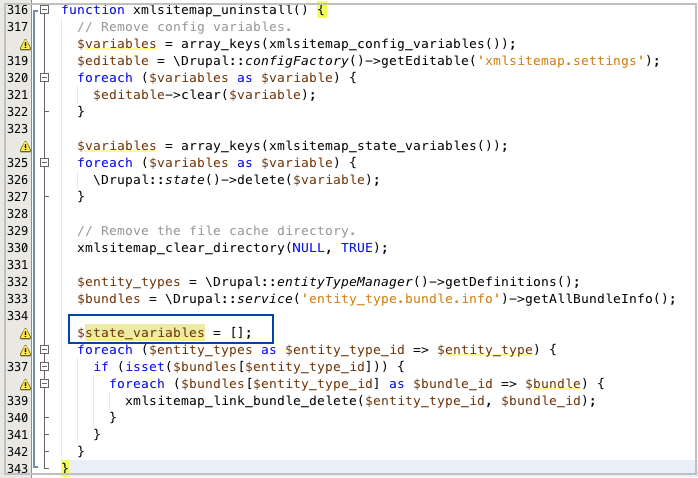Click the warning icon beside the $state_variables = [] line
The width and height of the screenshot is (698, 478).
pyautogui.click(x=25, y=333)
